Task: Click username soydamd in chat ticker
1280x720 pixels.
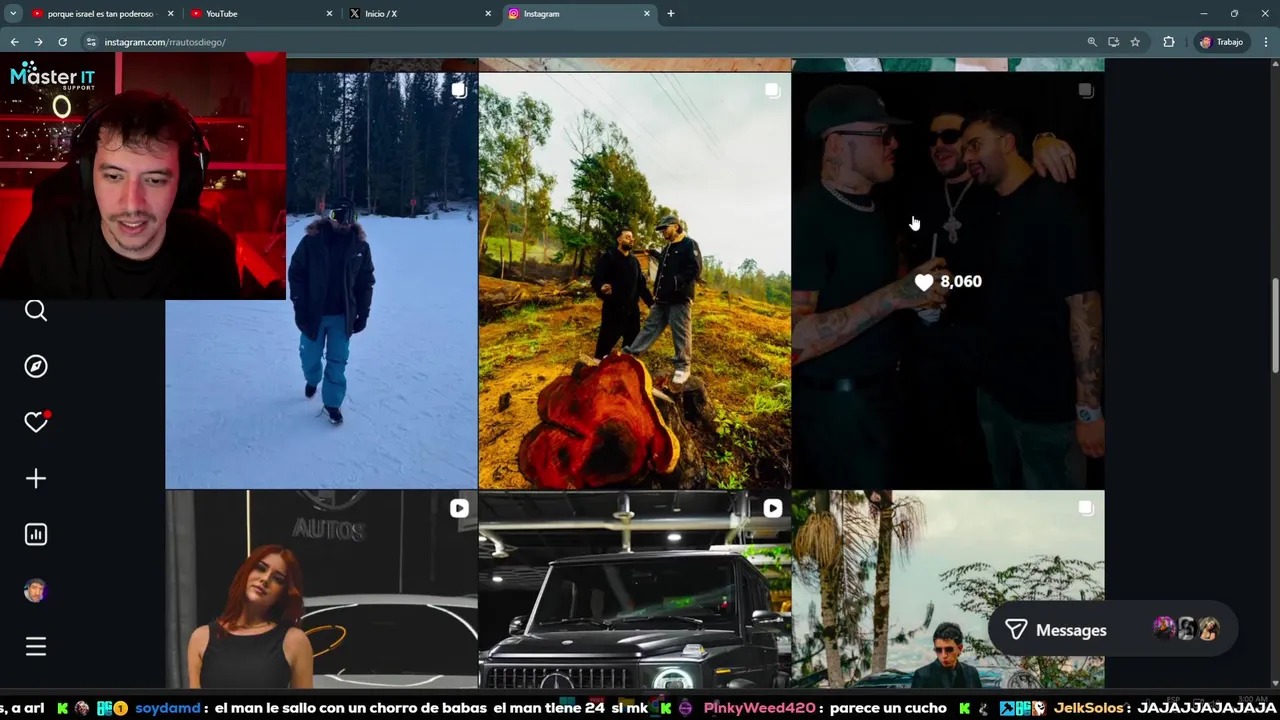Action: 168,708
